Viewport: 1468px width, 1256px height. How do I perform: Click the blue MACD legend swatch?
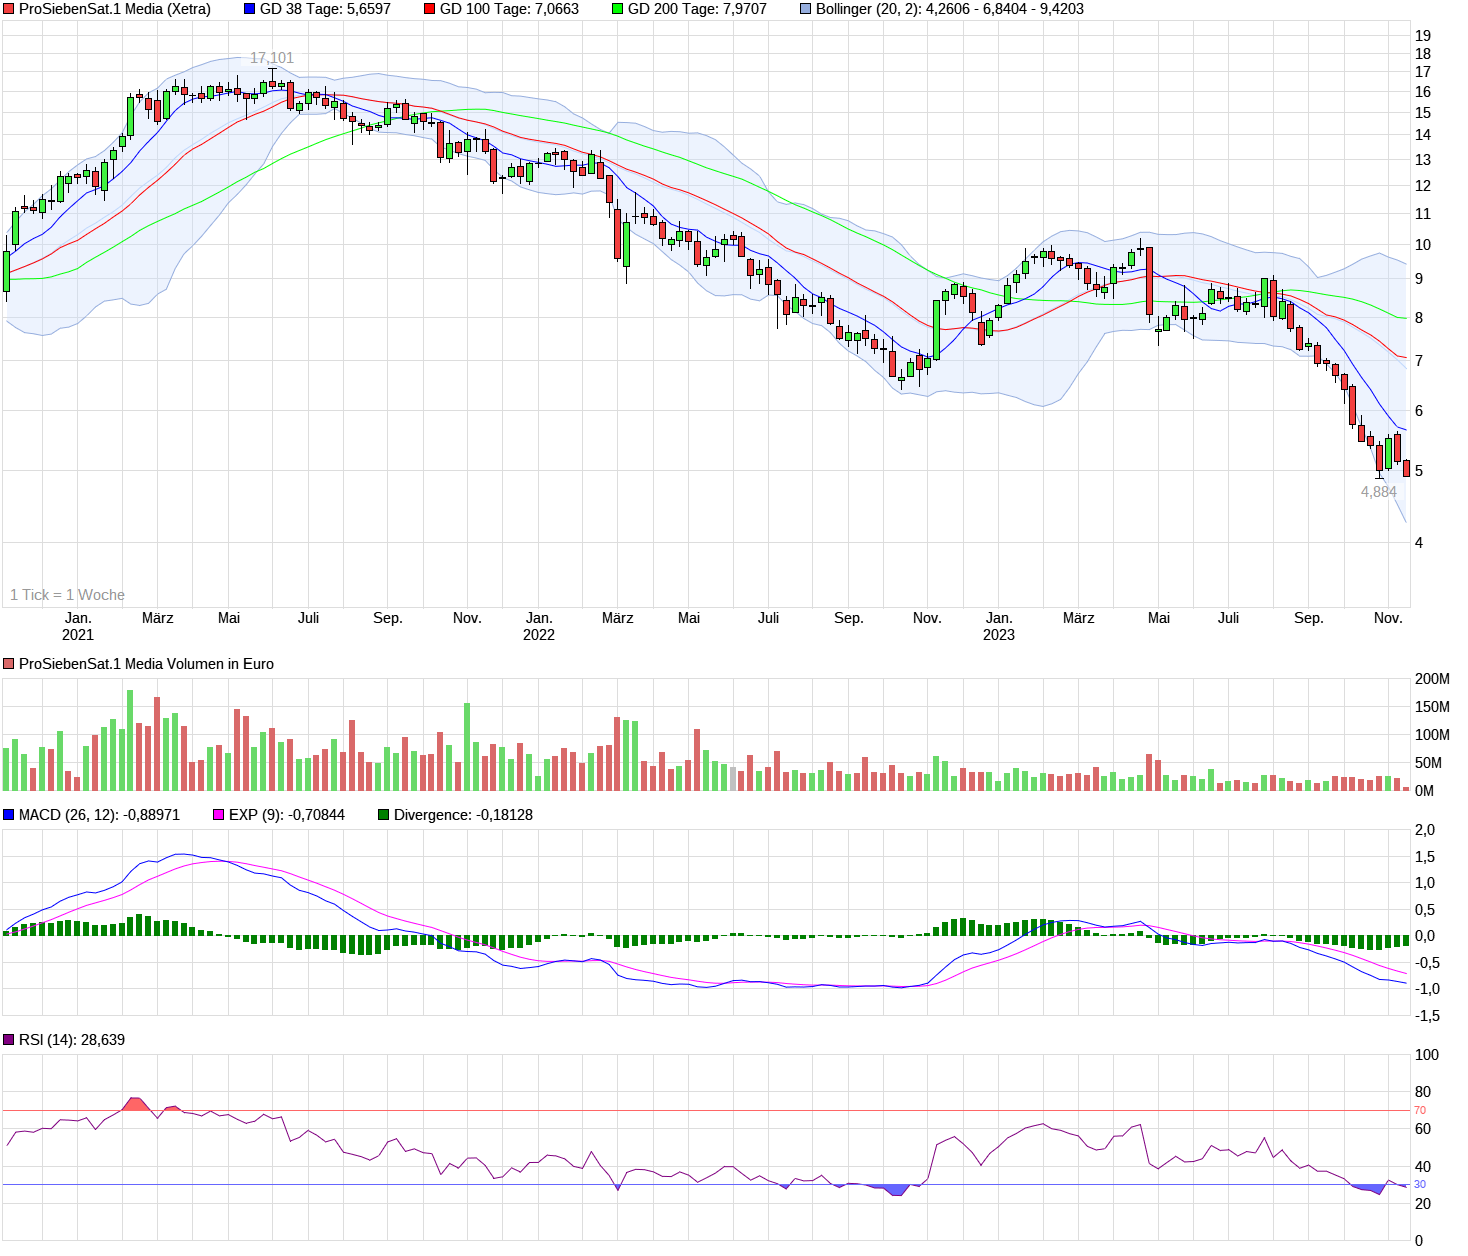[x=9, y=815]
